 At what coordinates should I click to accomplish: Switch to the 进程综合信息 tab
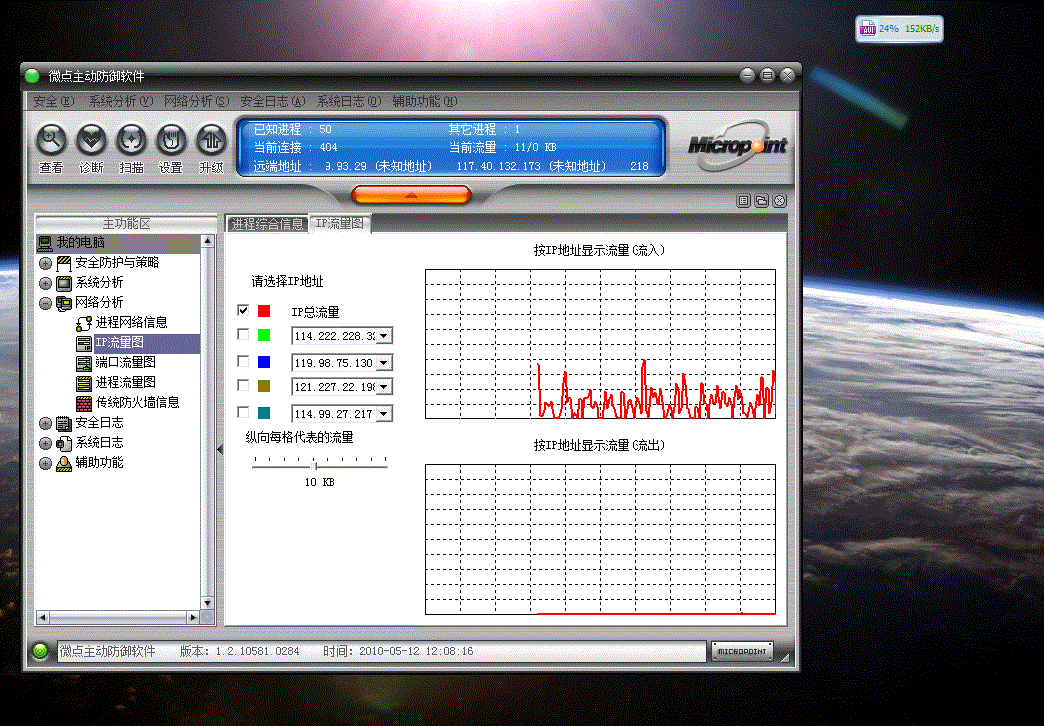tap(267, 224)
